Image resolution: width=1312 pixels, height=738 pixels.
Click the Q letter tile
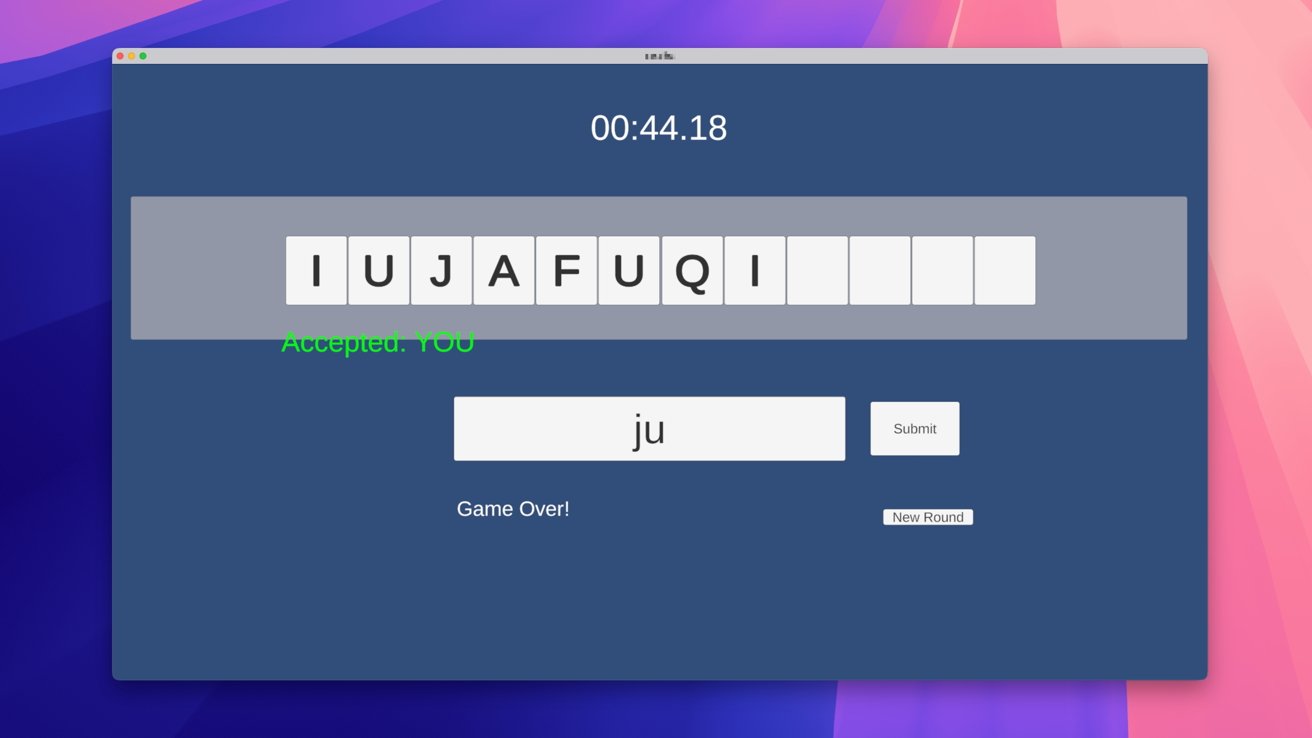point(692,271)
